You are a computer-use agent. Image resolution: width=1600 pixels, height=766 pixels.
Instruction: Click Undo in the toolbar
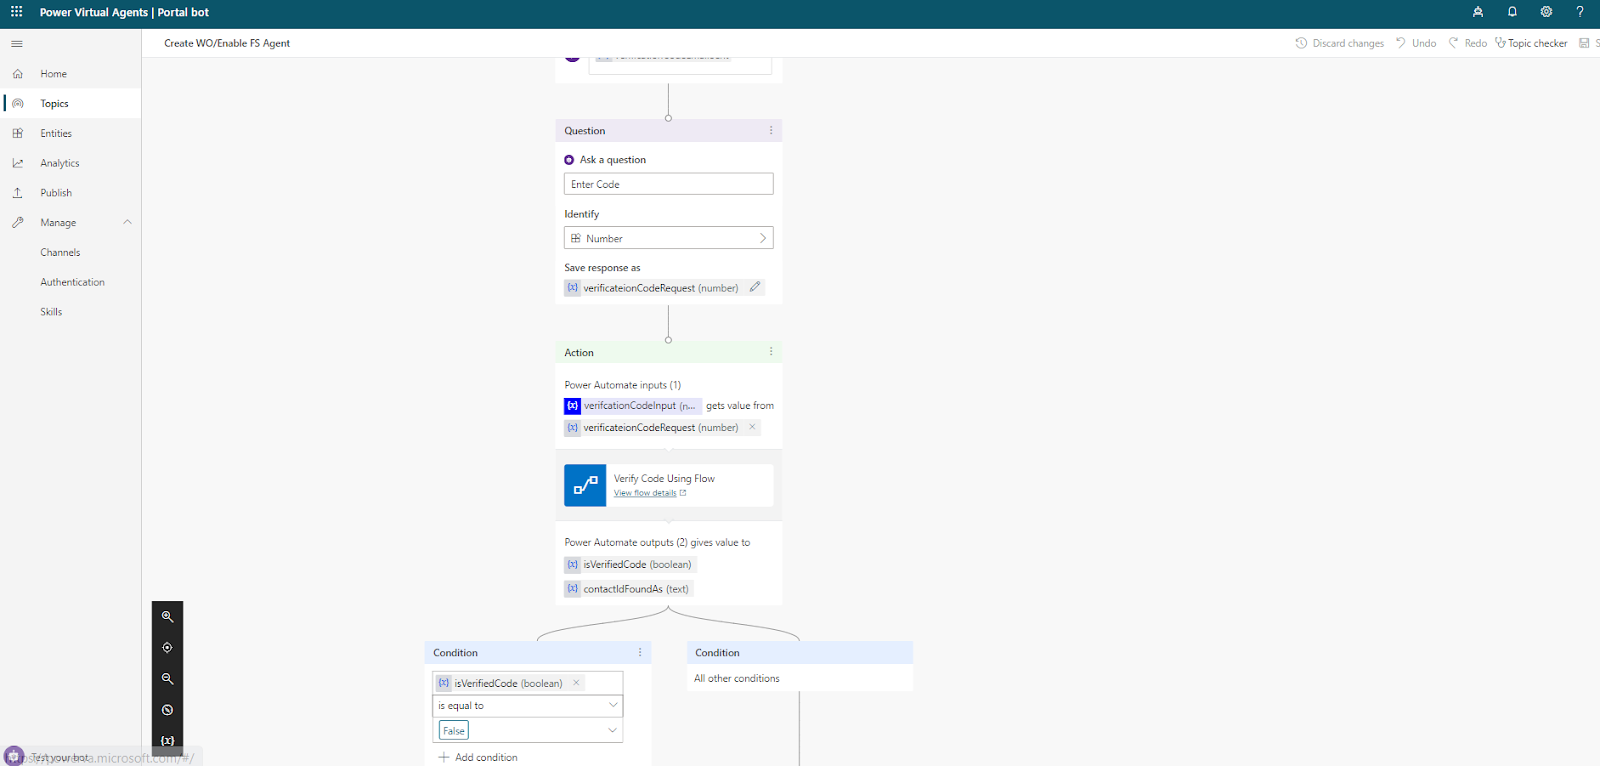[x=1416, y=43]
